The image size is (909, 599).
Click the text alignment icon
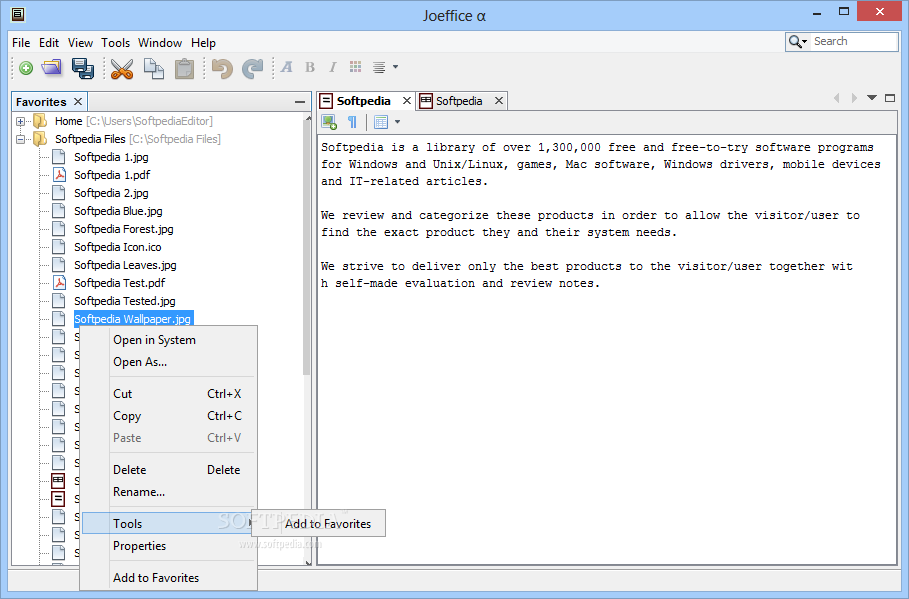click(379, 67)
